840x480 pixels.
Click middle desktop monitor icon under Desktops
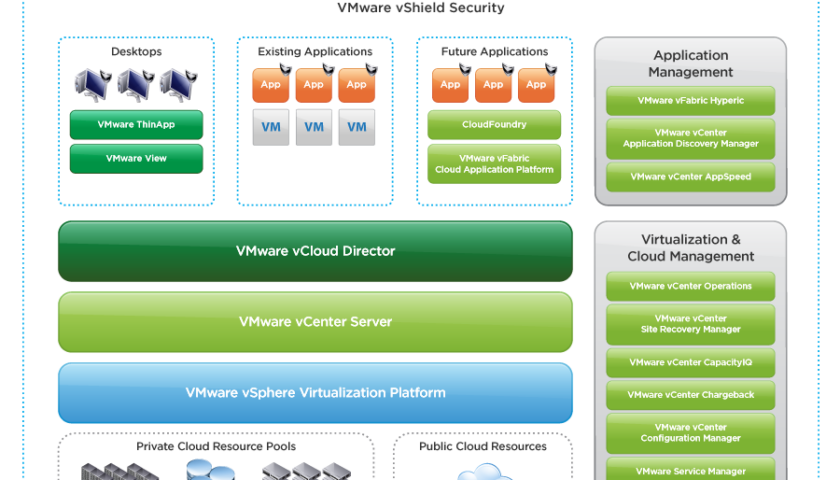click(136, 85)
